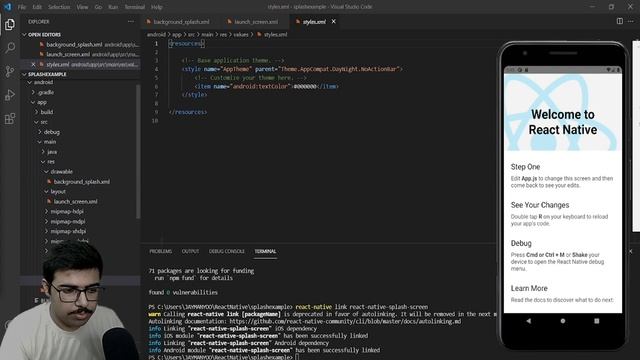
Task: Open the View menu
Action: [x=82, y=7]
